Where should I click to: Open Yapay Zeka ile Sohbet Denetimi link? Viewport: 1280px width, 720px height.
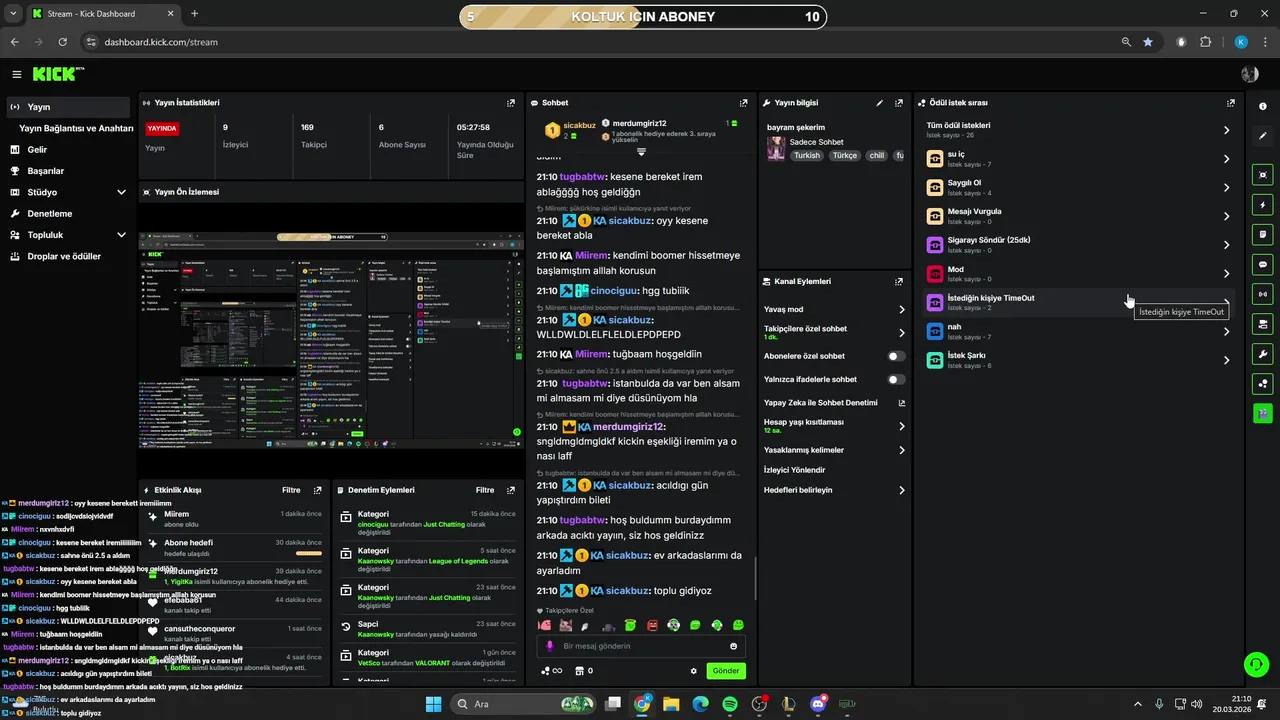tap(833, 403)
